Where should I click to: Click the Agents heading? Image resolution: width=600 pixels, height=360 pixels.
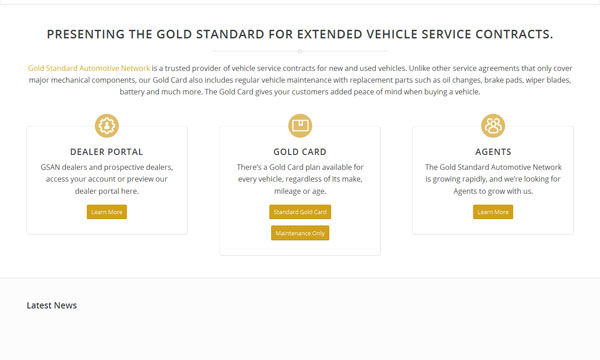point(493,152)
